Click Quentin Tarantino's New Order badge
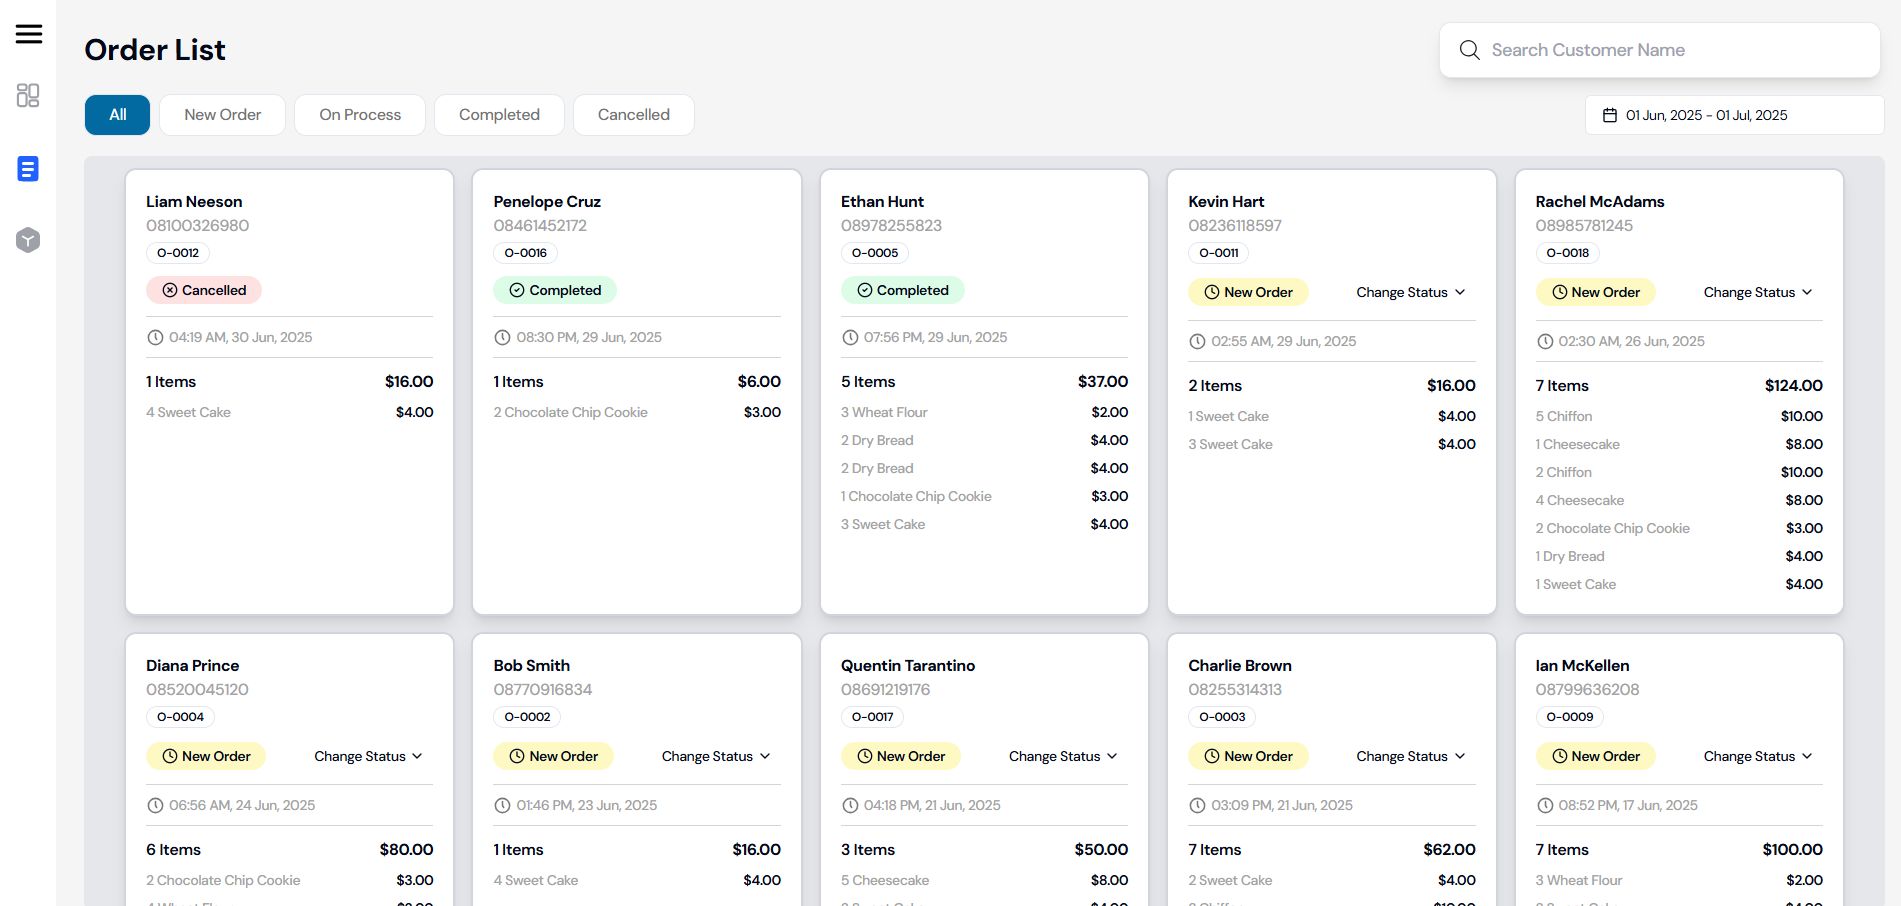The width and height of the screenshot is (1901, 906). (x=901, y=756)
